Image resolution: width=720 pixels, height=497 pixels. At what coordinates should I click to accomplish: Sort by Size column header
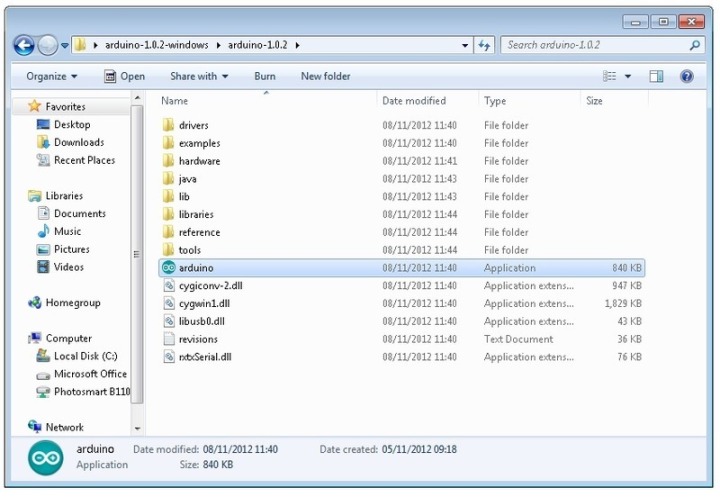tap(594, 101)
